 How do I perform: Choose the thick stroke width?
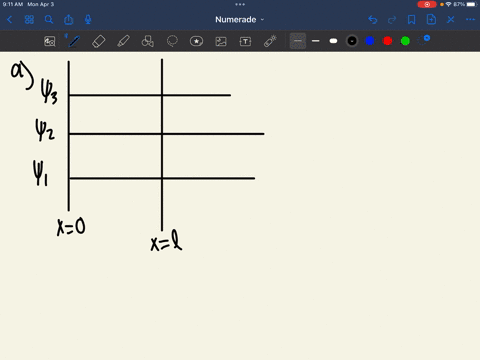click(333, 41)
